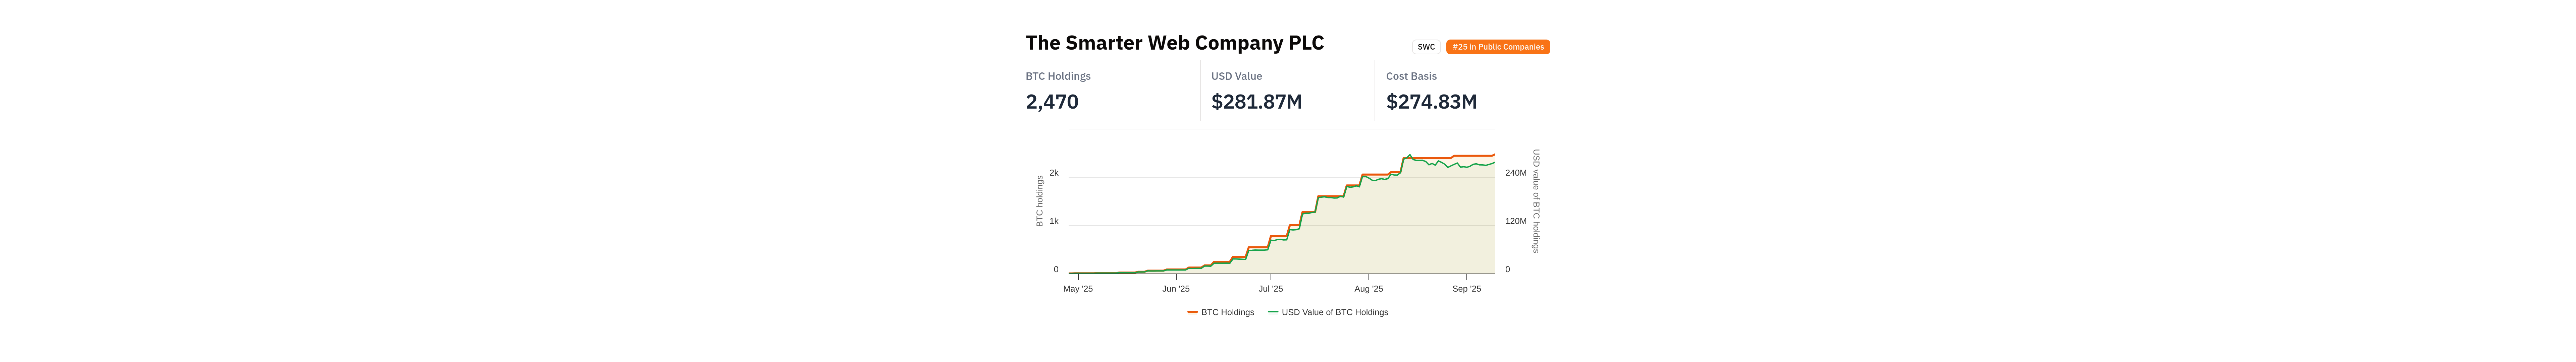Screen dimensions: 2576x362
Task: Open the #25 in Public Companies badge
Action: (1497, 47)
